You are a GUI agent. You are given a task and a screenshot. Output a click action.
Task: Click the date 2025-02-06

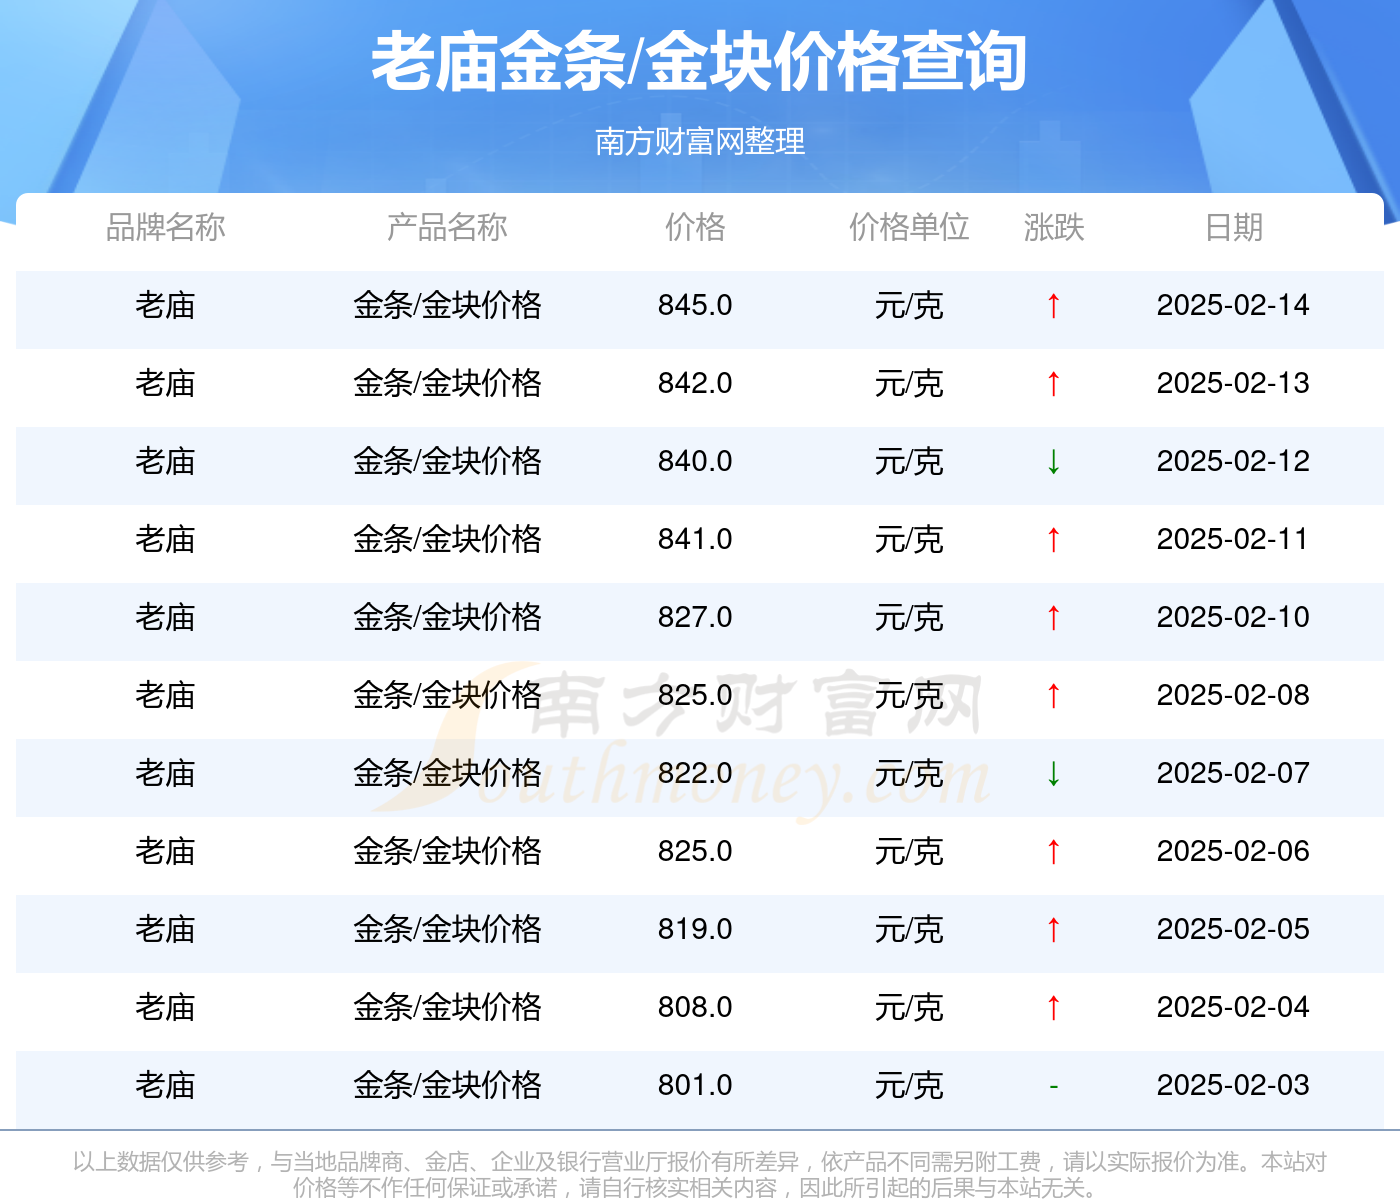[1233, 851]
